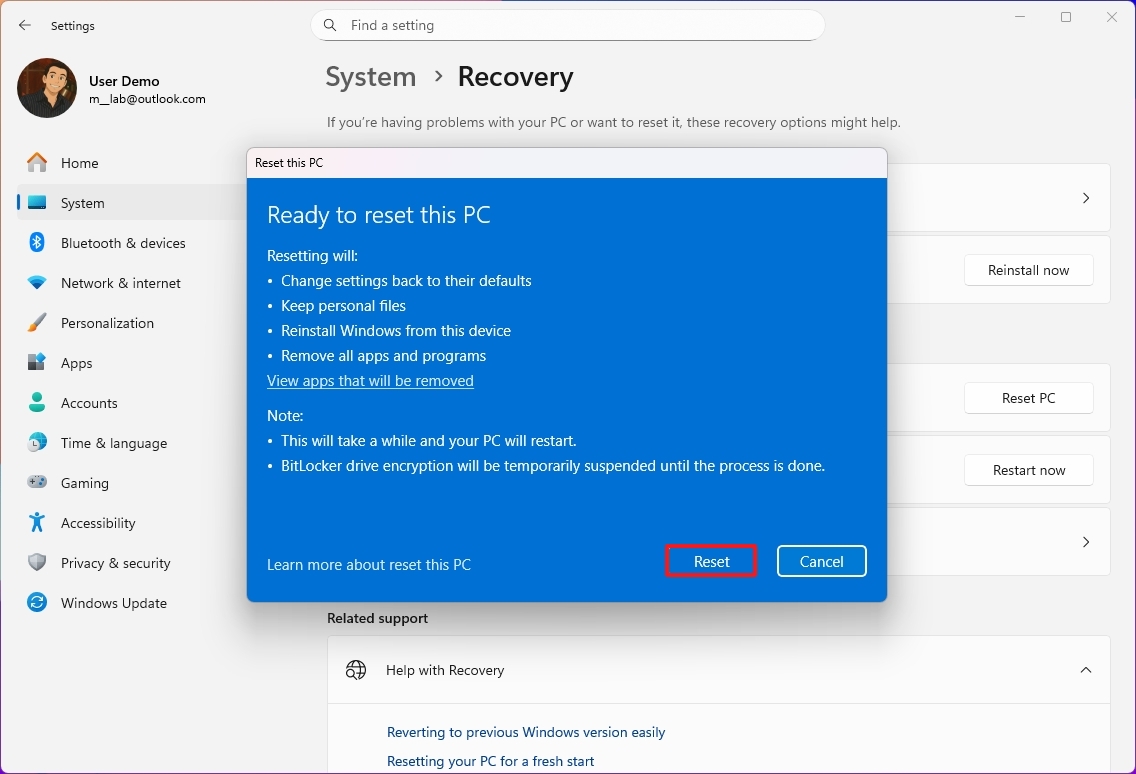The height and width of the screenshot is (774, 1136).
Task: Open Accessibility settings
Action: (99, 523)
